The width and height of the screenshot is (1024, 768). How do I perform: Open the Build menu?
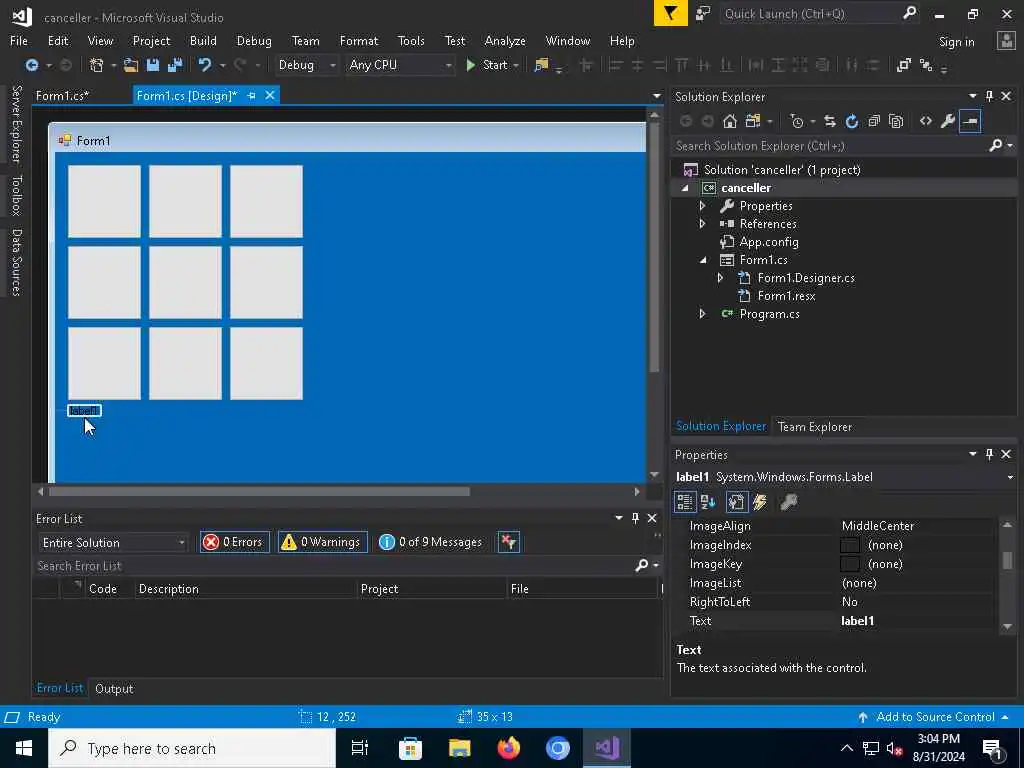pos(203,40)
